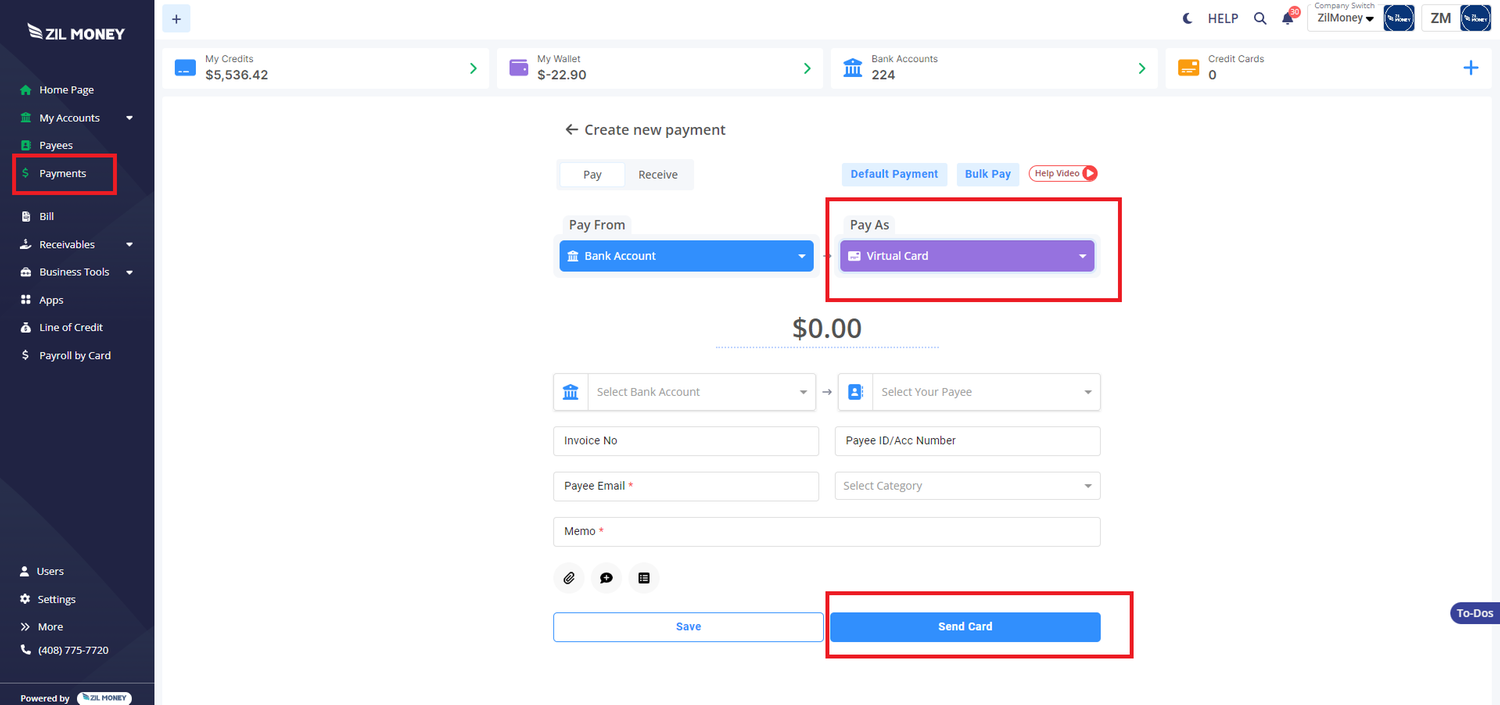The width and height of the screenshot is (1500, 705).
Task: Go to Home Page in sidebar
Action: click(x=66, y=90)
